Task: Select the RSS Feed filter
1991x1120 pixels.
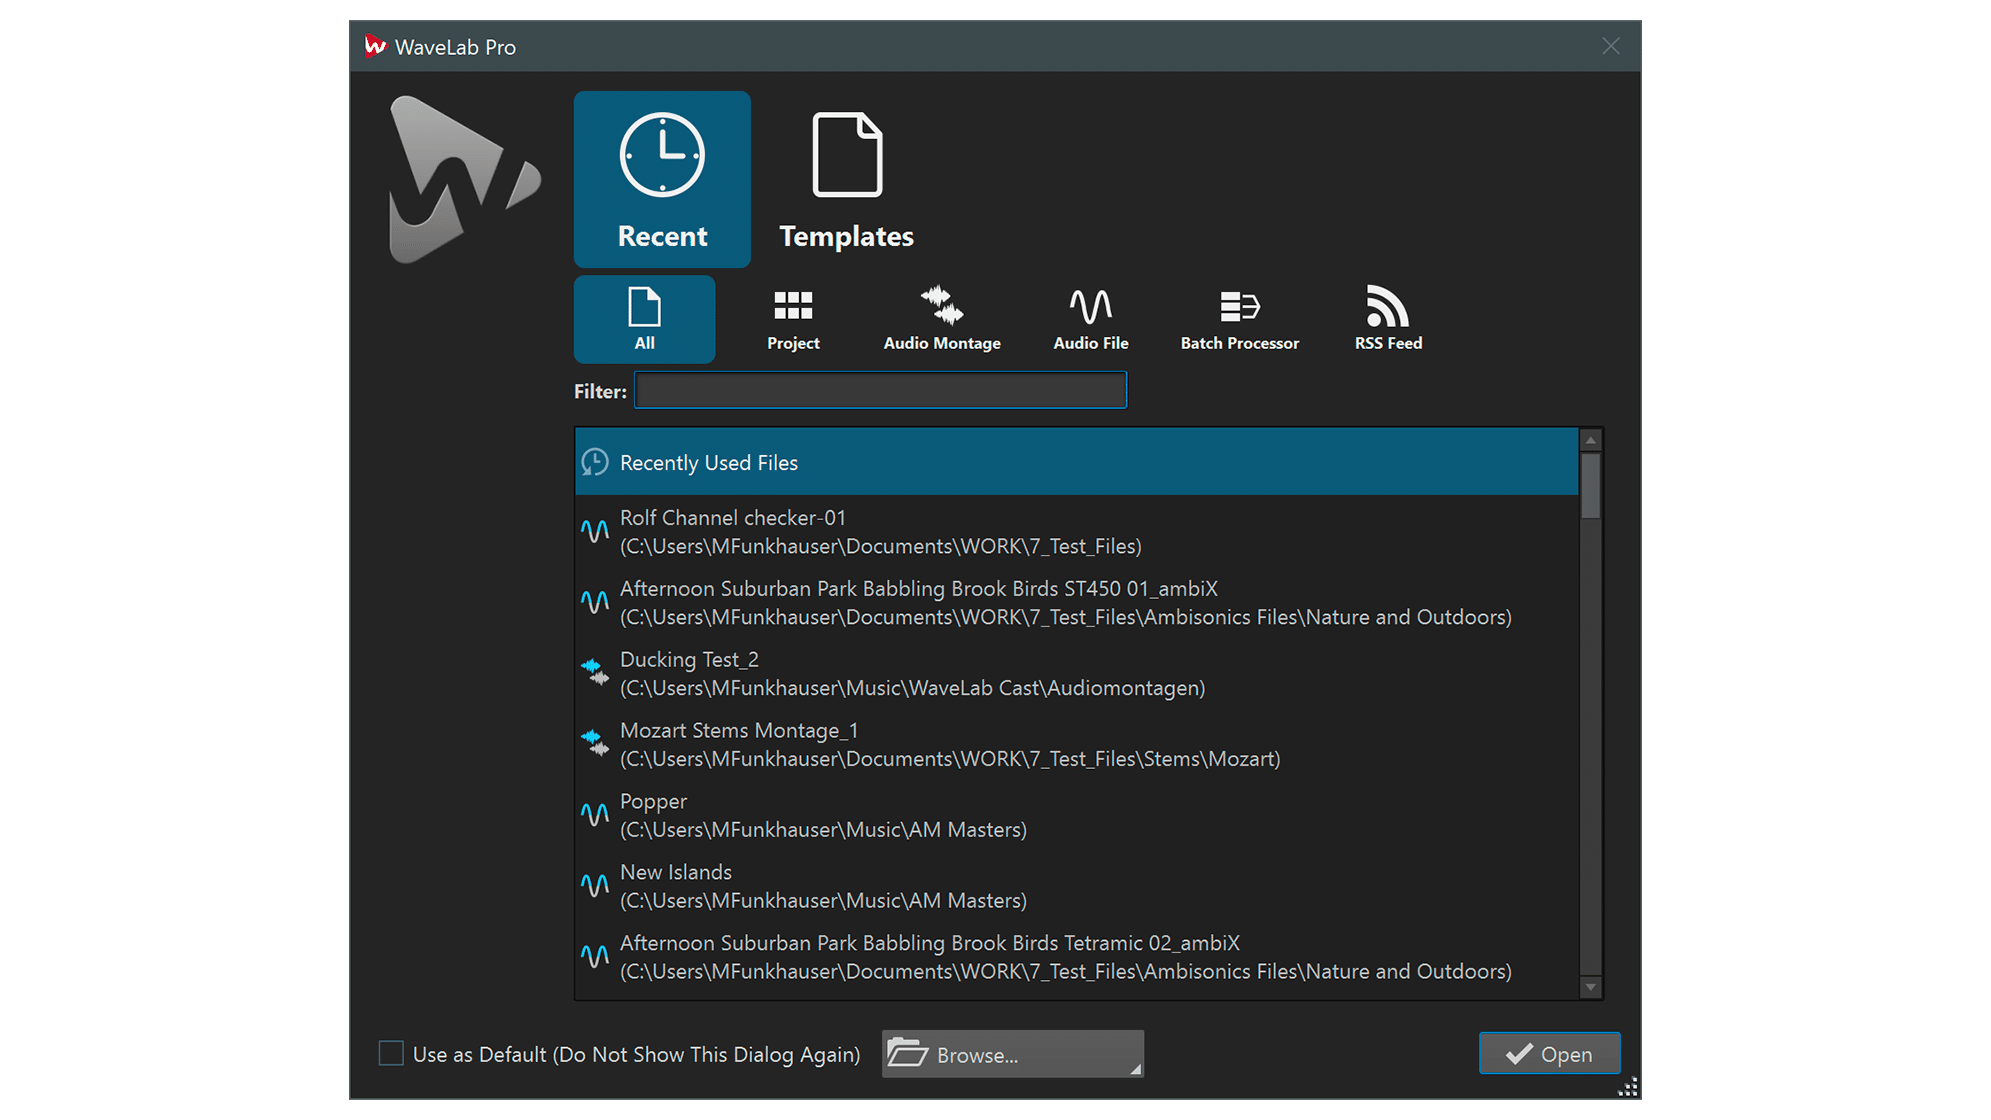Action: (x=1388, y=319)
